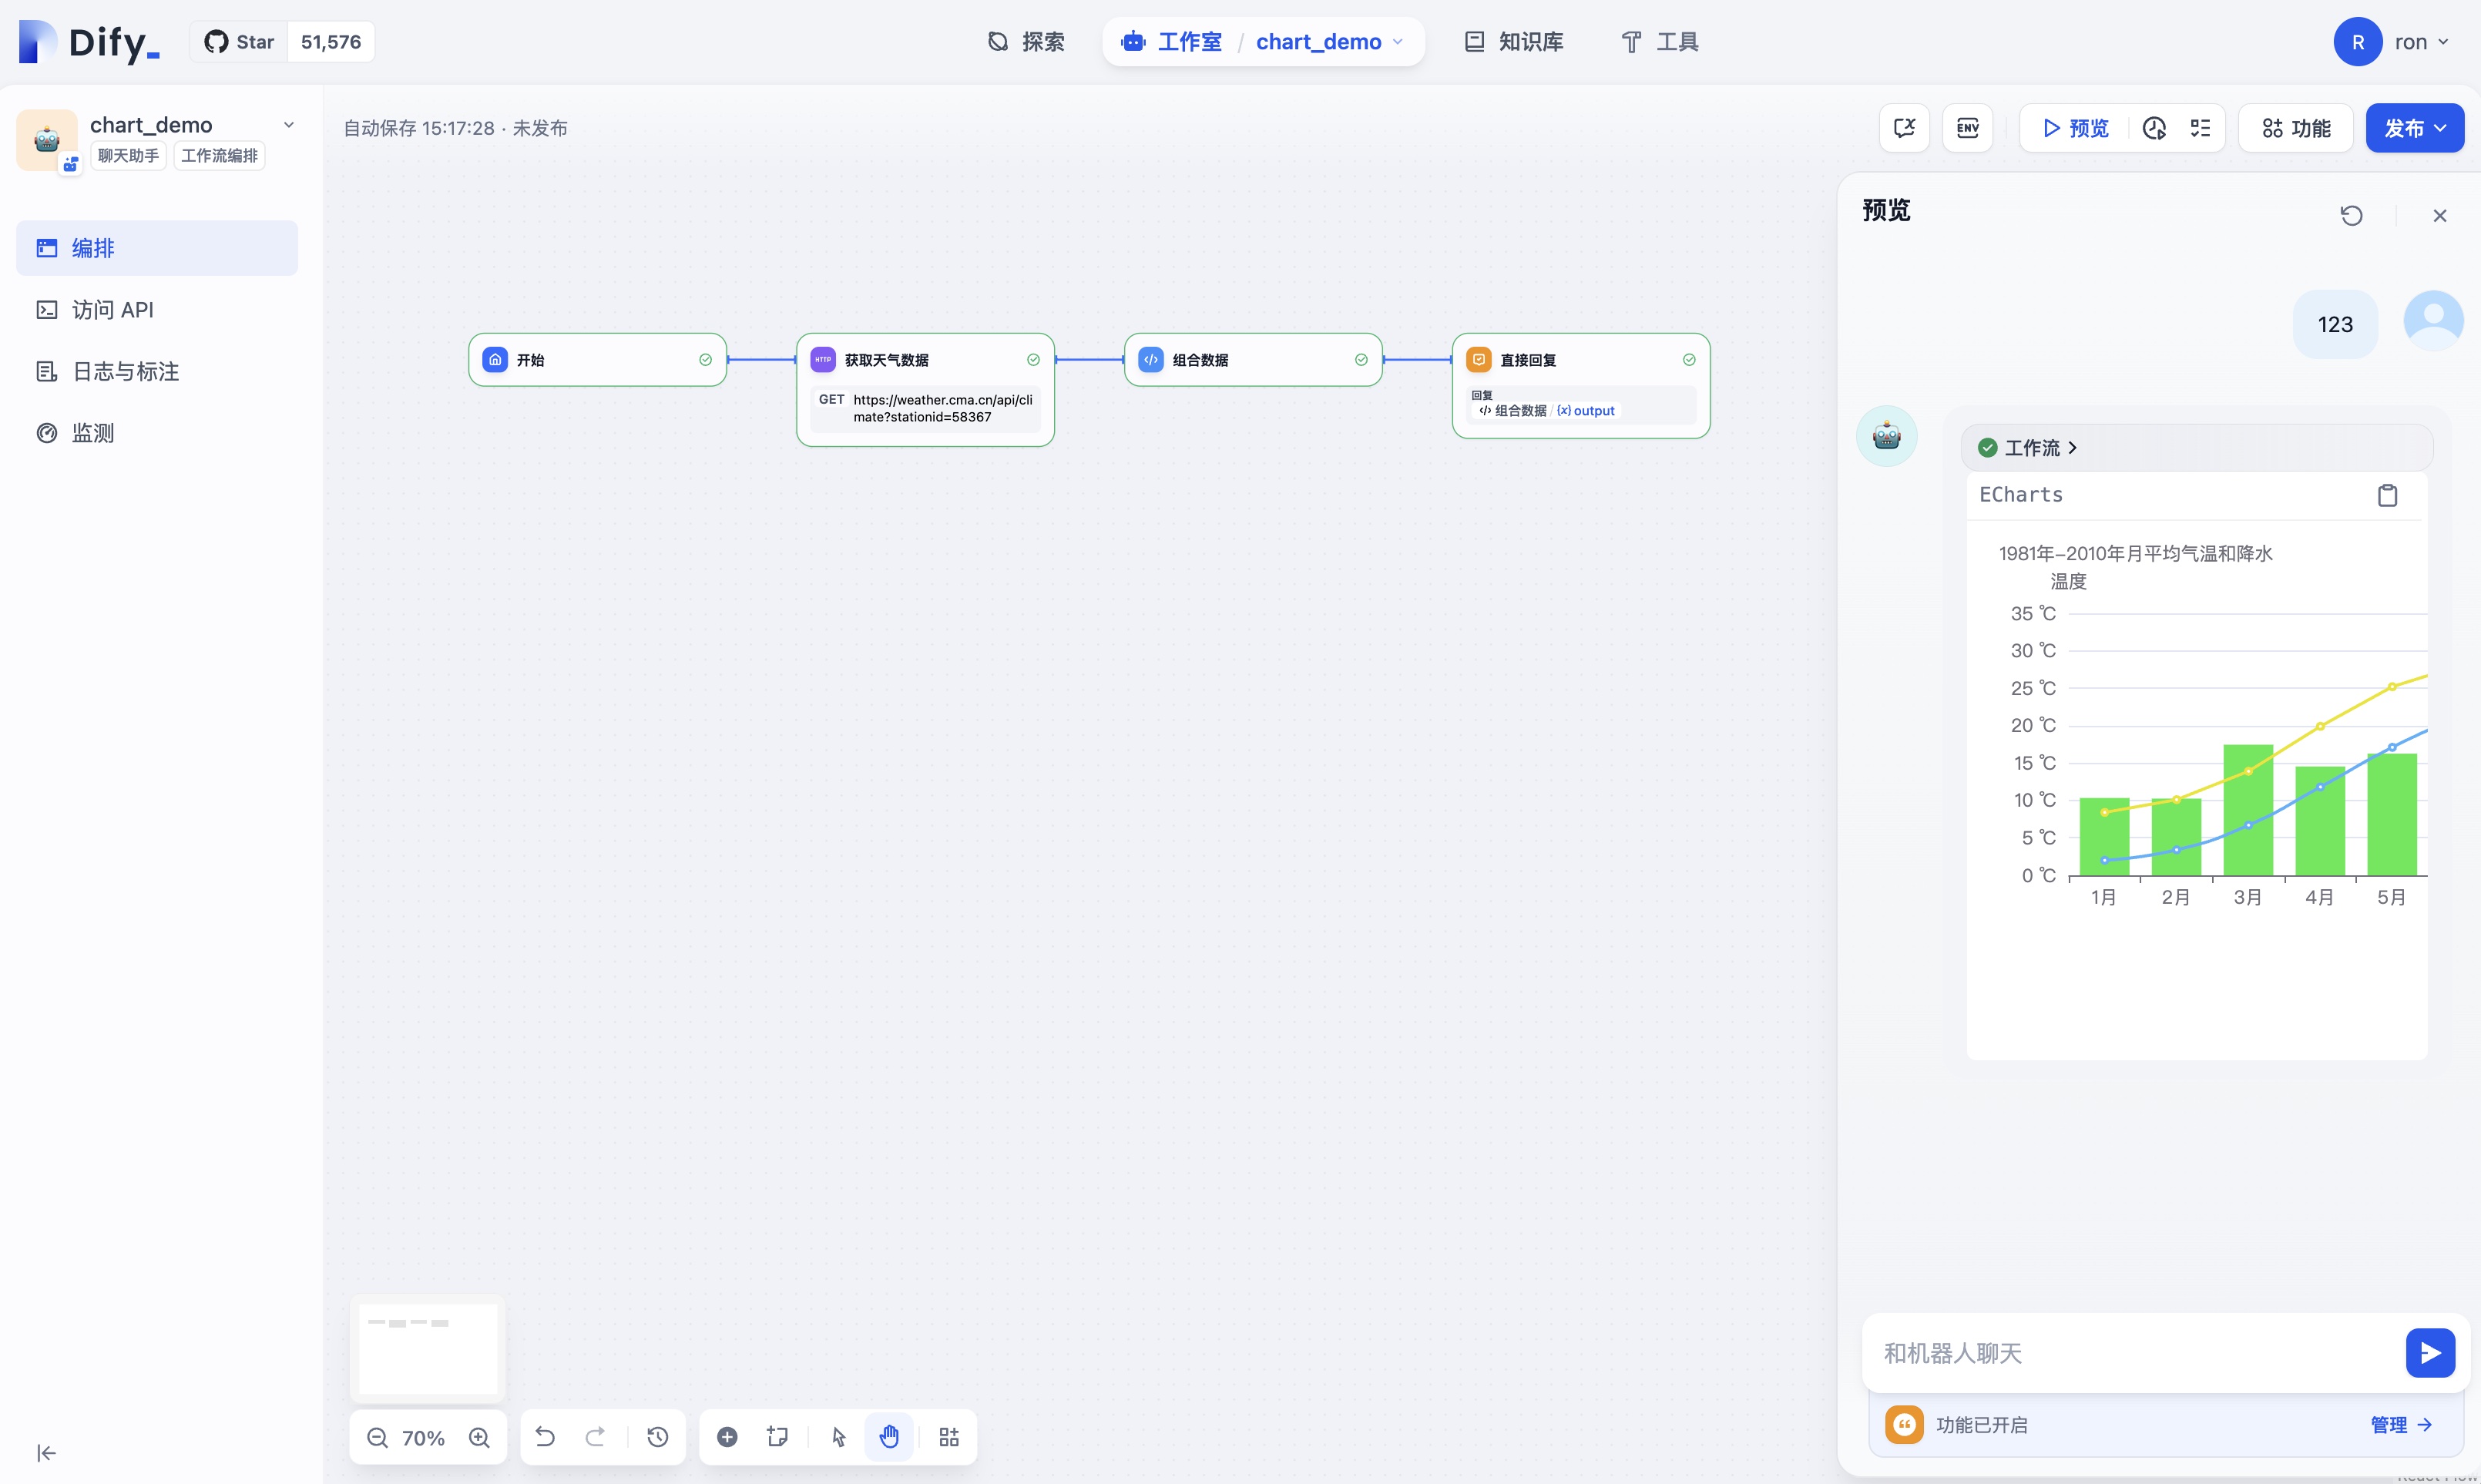Open the ENV environment variables icon
Image resolution: width=2481 pixels, height=1484 pixels.
1967,128
